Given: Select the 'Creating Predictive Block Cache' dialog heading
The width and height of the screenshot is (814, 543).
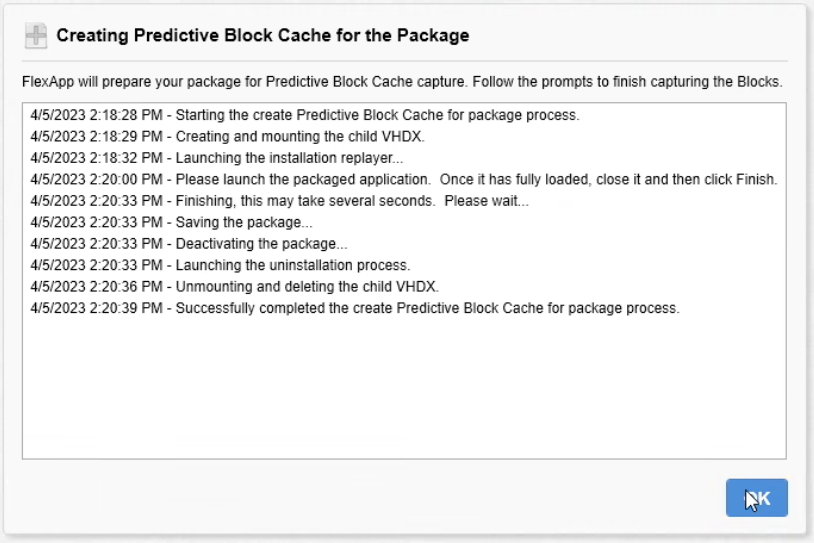Looking at the screenshot, I should tap(263, 35).
